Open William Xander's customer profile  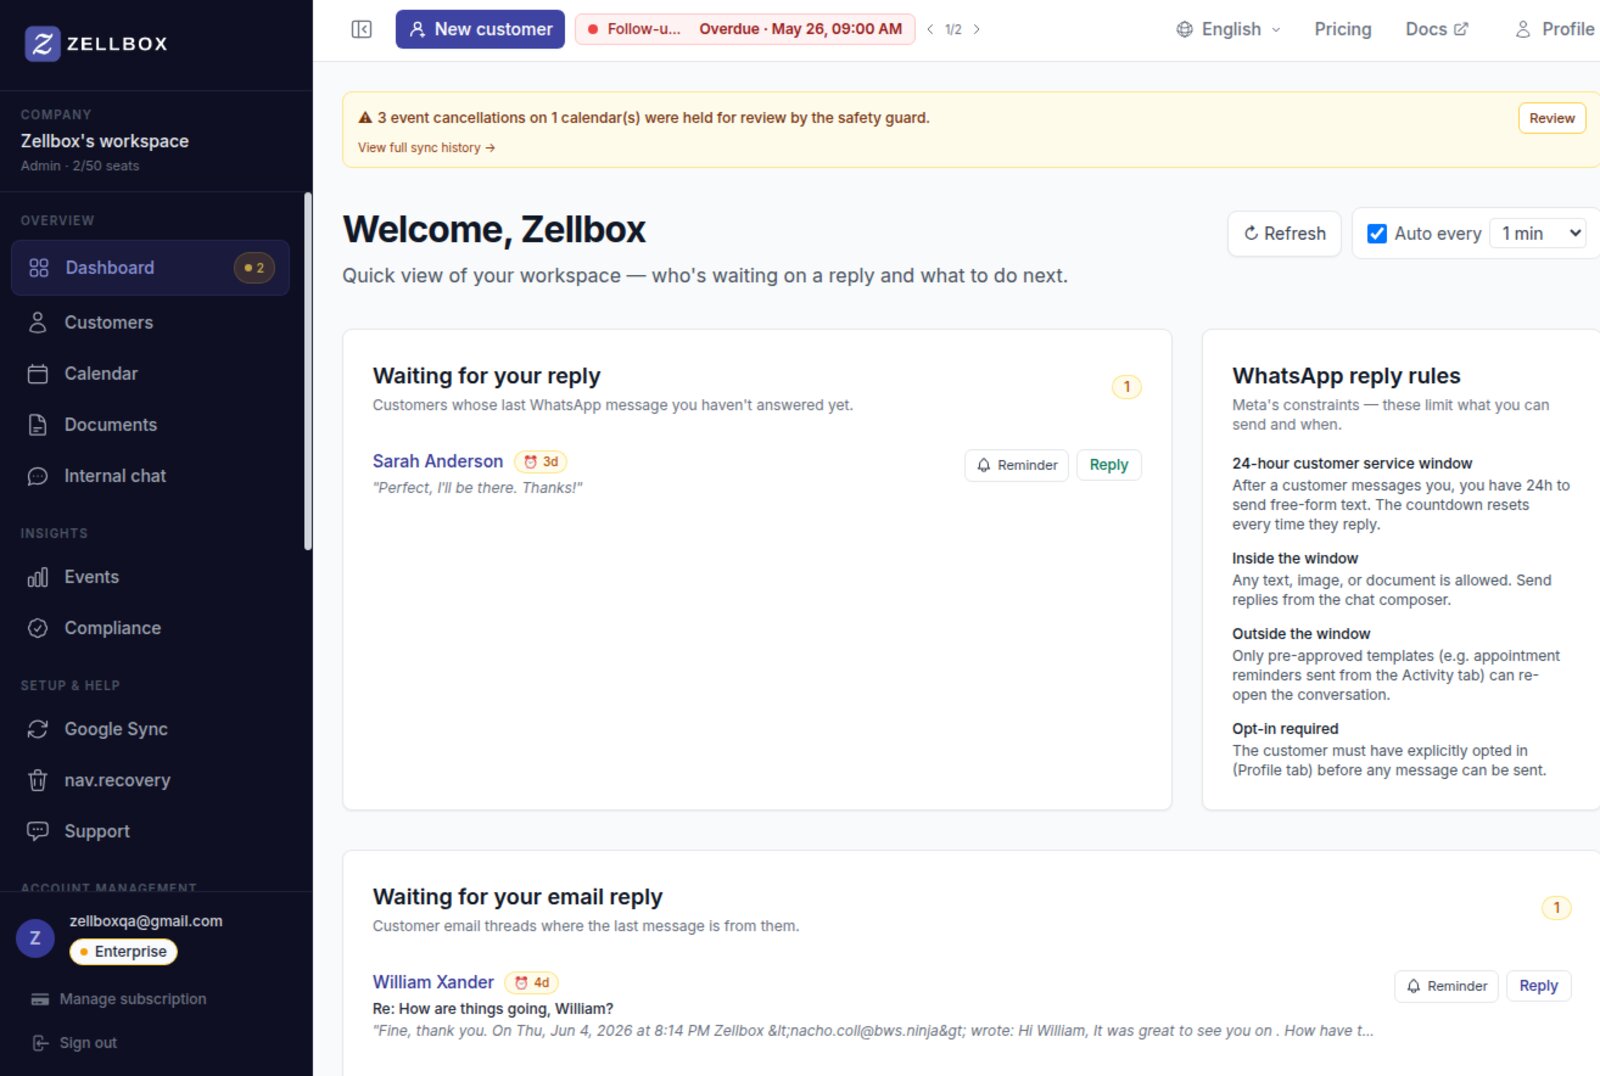pyautogui.click(x=433, y=982)
